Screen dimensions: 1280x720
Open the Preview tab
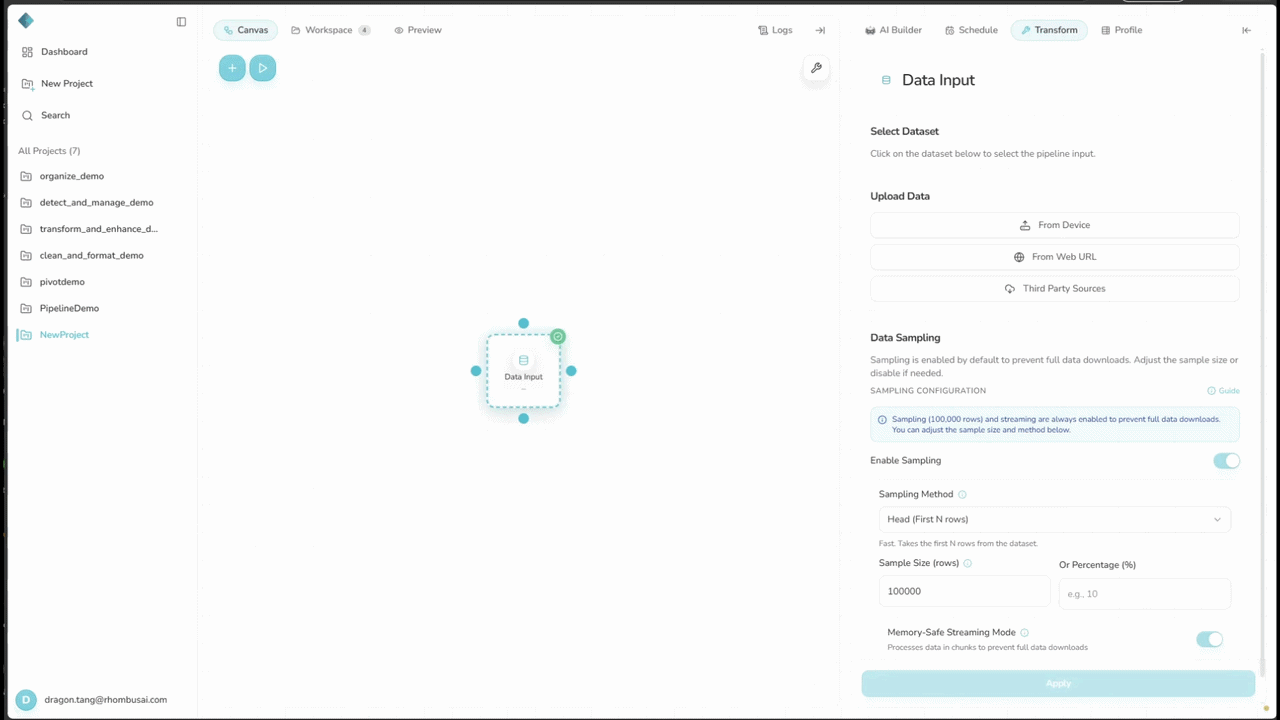point(418,30)
